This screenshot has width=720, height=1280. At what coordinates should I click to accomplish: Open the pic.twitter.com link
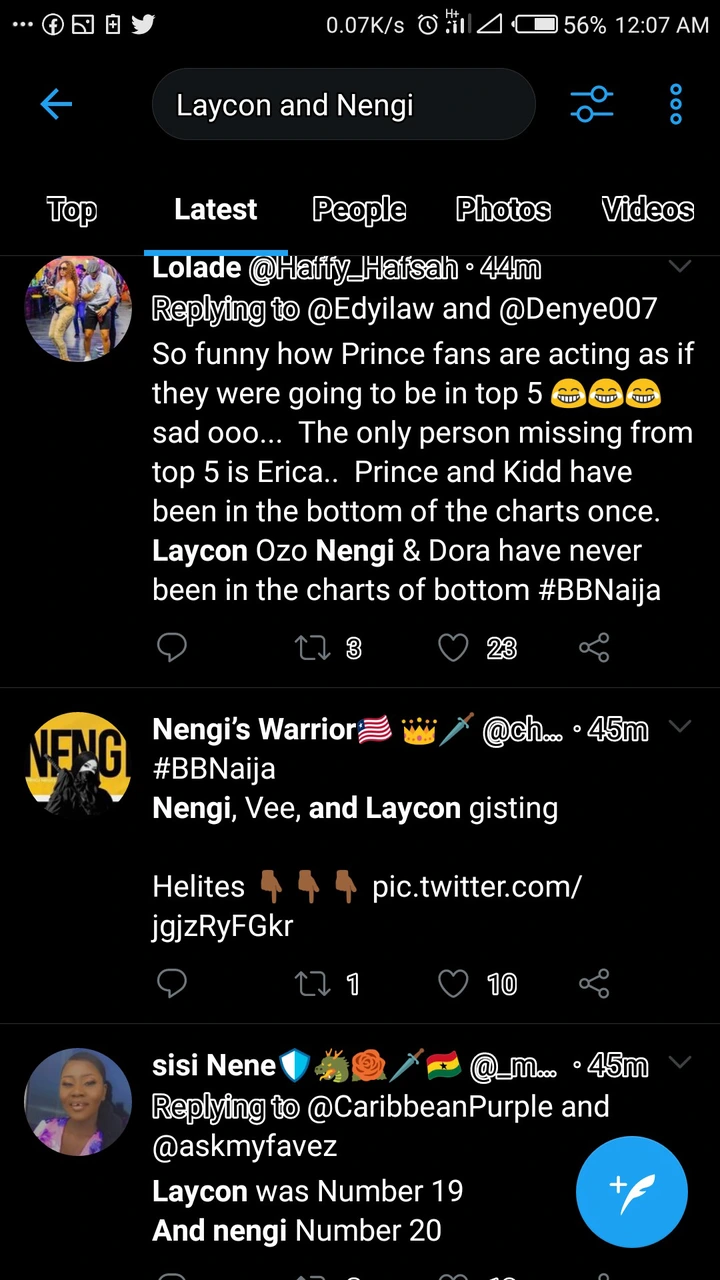click(x=366, y=906)
